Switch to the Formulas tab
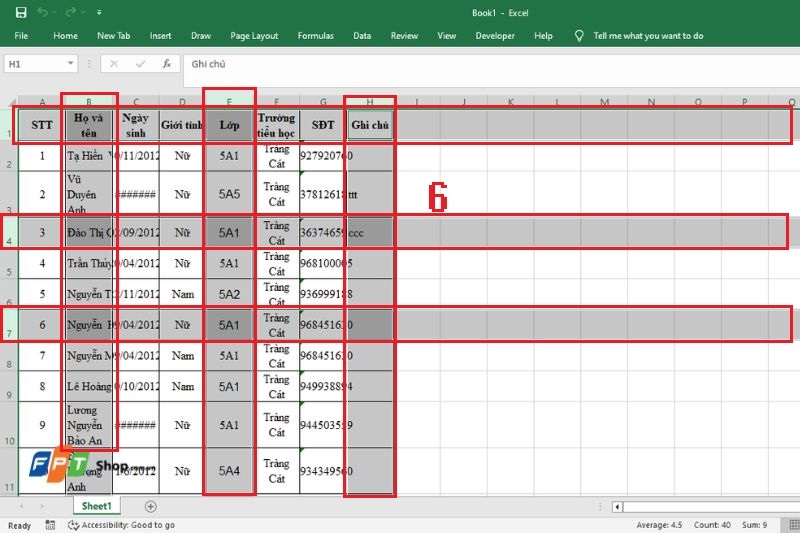This screenshot has height=533, width=800. coord(315,36)
